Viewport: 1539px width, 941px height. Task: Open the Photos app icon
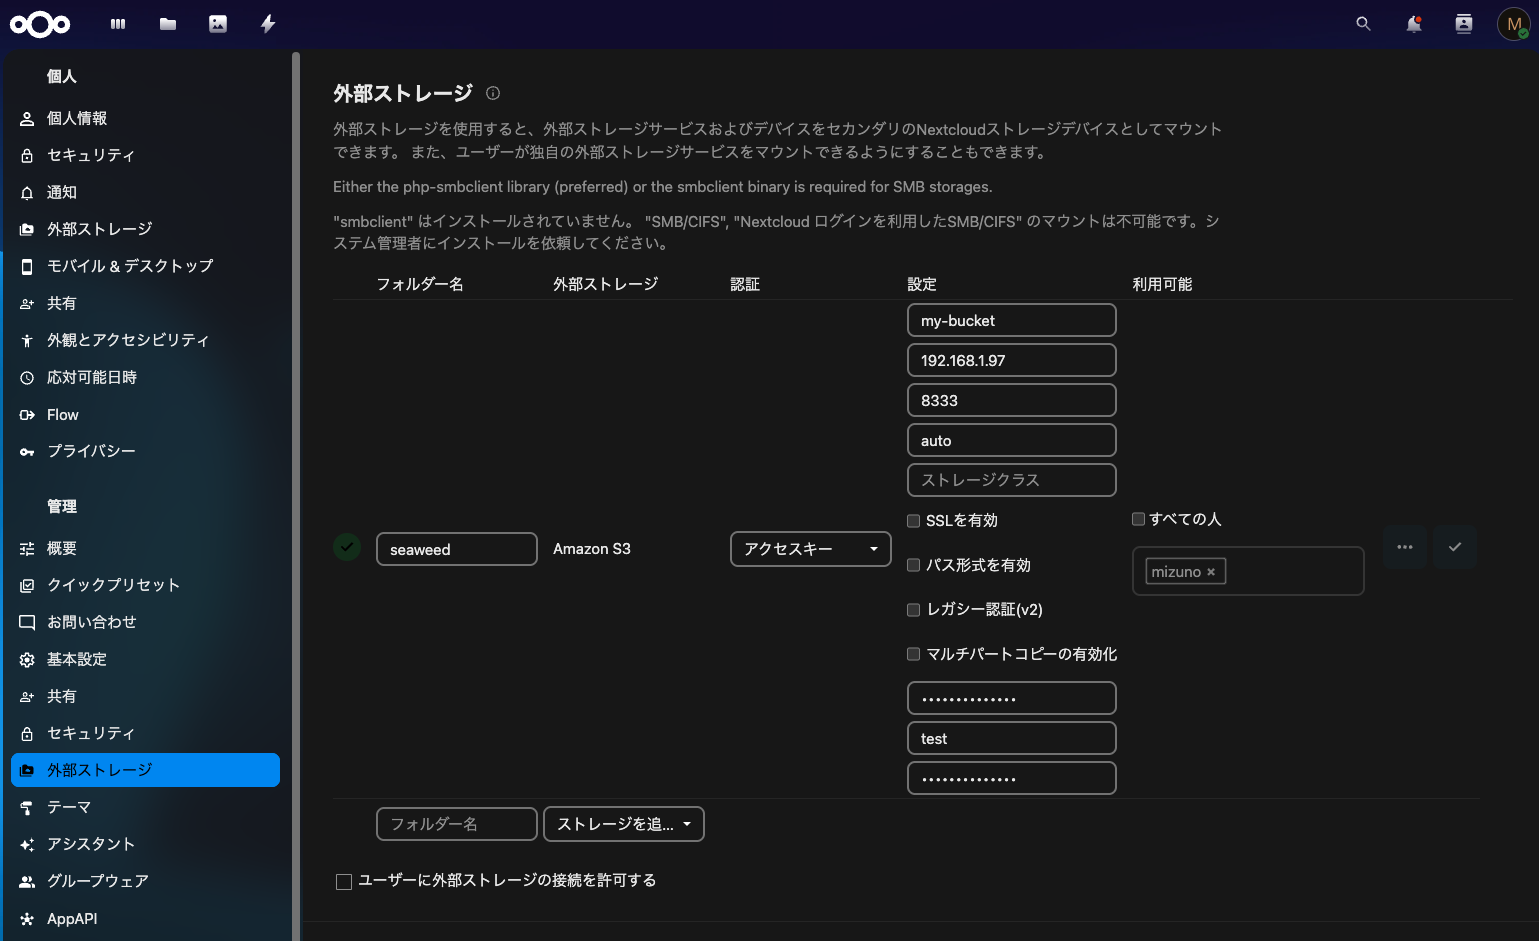pyautogui.click(x=218, y=24)
